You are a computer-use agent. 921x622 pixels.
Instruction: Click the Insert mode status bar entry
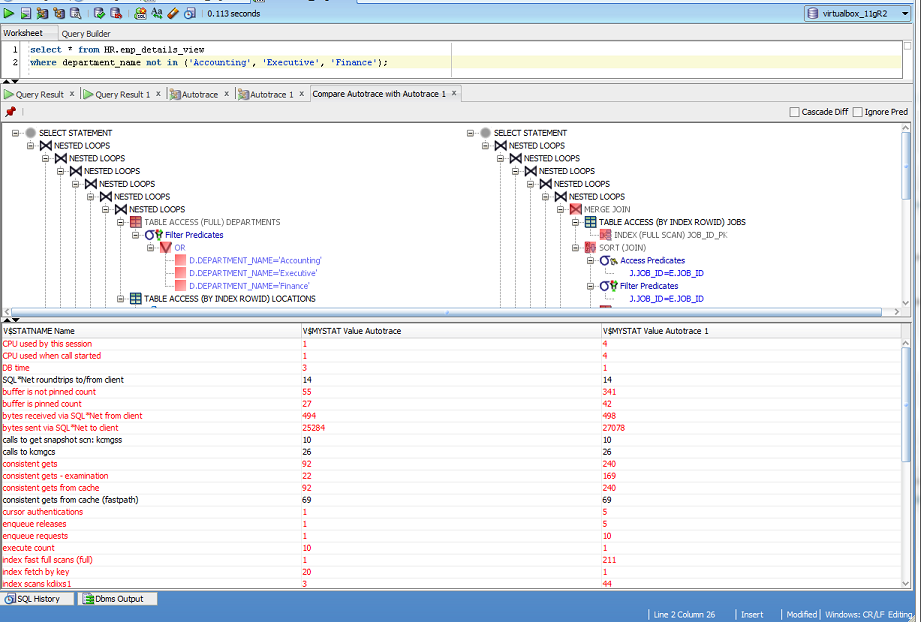pyautogui.click(x=752, y=614)
